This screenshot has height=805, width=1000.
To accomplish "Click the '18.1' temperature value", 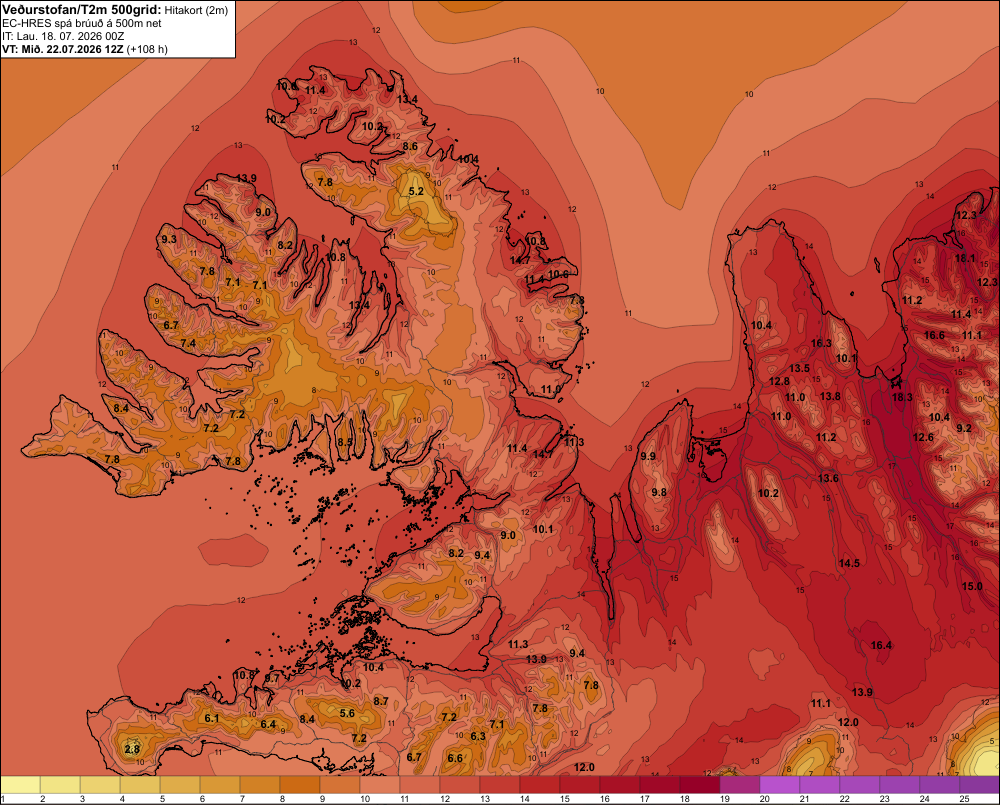I will coord(965,258).
